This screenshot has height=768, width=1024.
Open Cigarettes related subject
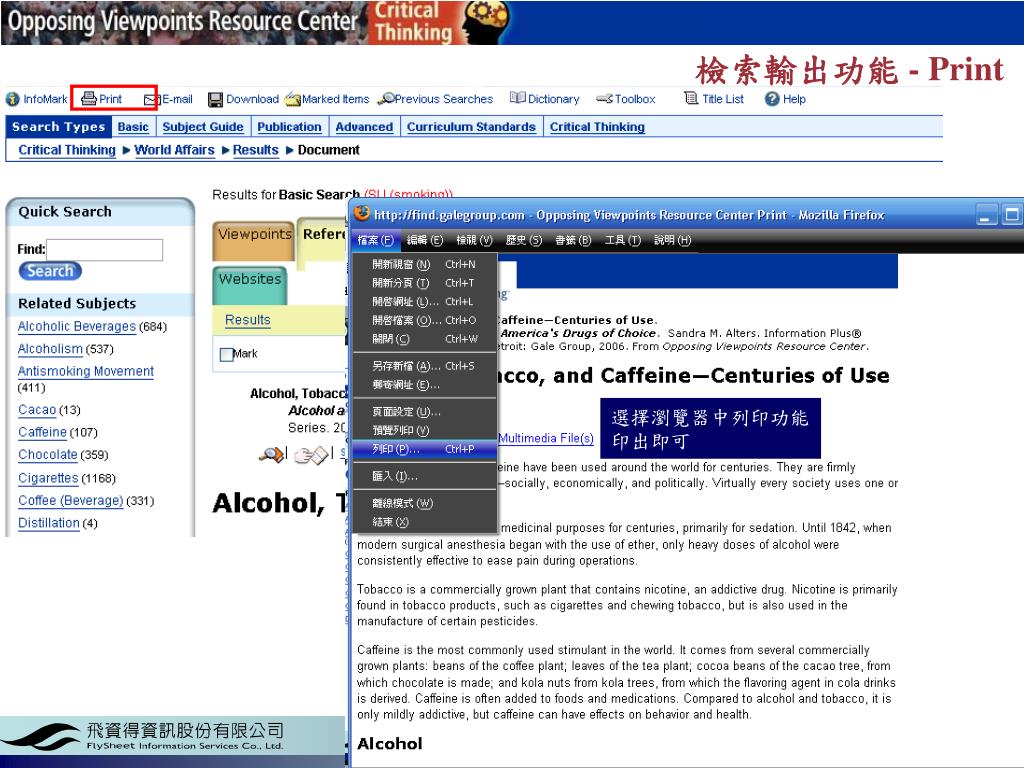[x=48, y=477]
